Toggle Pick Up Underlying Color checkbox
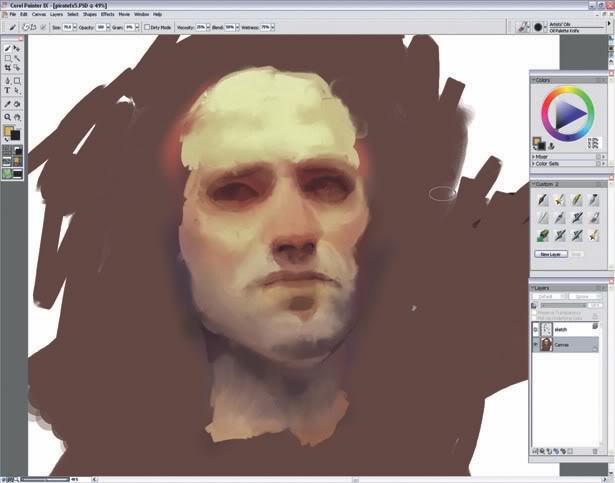Screen dimensions: 615x483 point(534,317)
